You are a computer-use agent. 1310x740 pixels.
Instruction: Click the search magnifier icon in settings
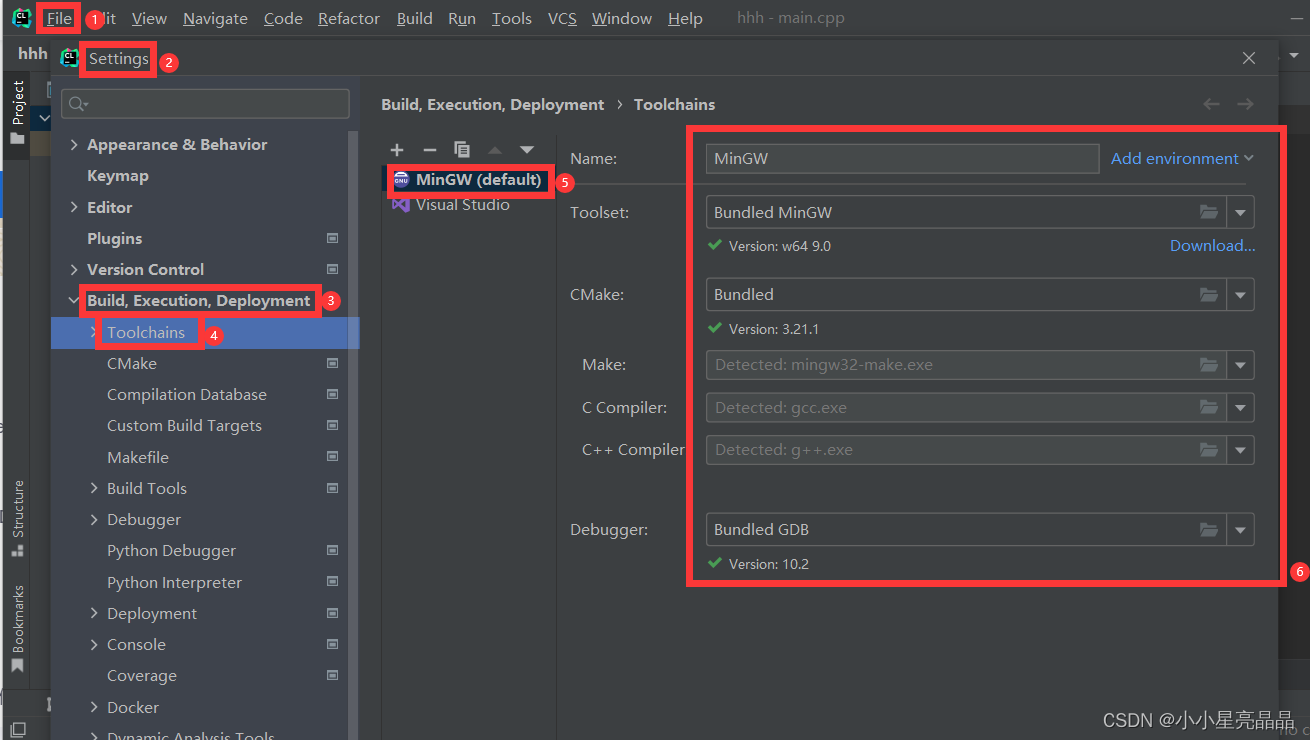(78, 104)
